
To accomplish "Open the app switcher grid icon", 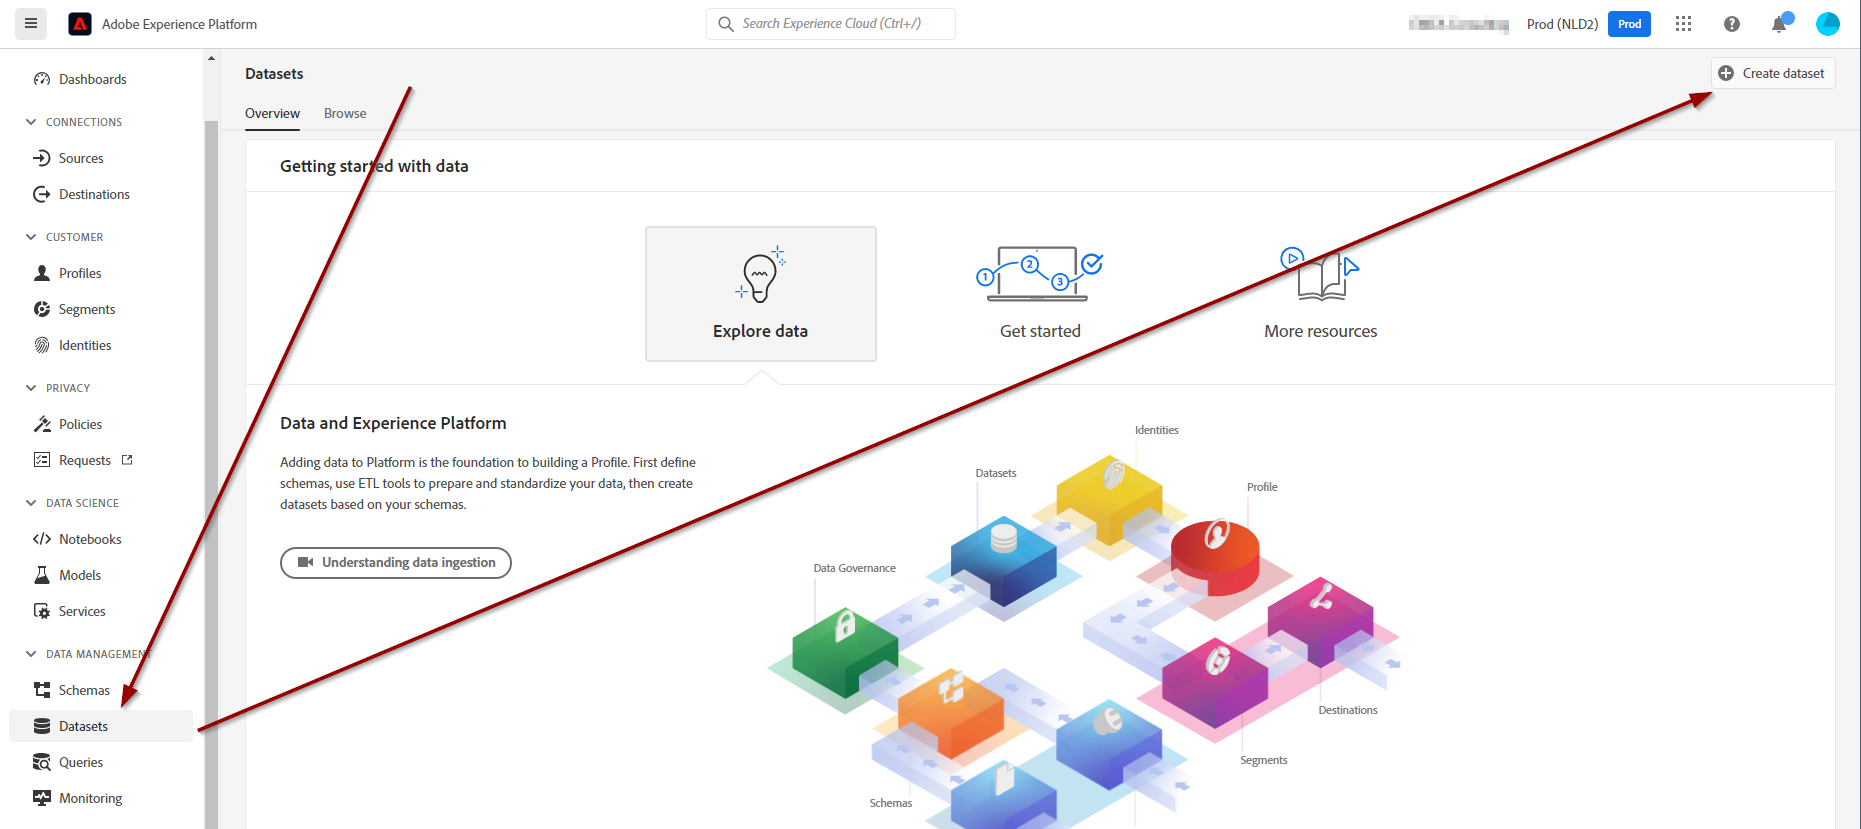I will click(x=1683, y=24).
